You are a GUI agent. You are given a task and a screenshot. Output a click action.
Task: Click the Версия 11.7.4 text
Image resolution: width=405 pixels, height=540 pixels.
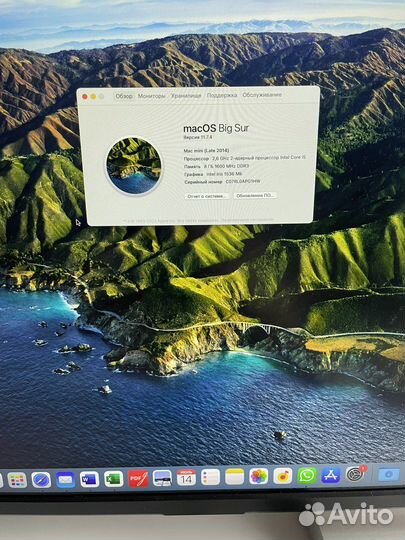point(198,137)
